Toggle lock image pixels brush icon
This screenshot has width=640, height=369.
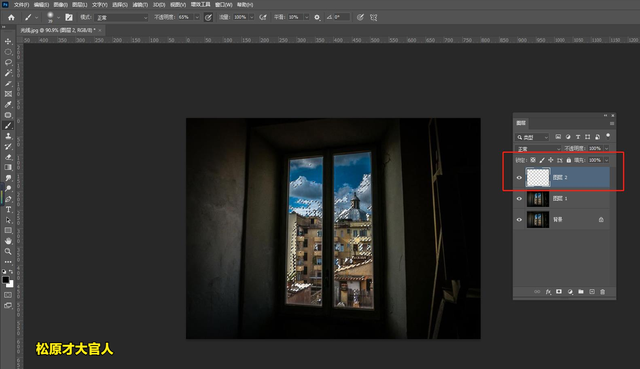click(542, 160)
